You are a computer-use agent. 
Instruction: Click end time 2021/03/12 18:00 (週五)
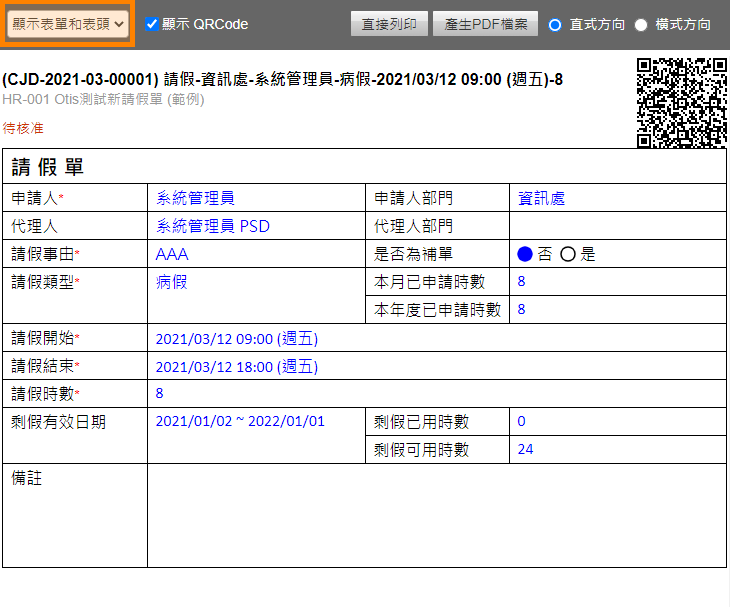[x=237, y=366]
